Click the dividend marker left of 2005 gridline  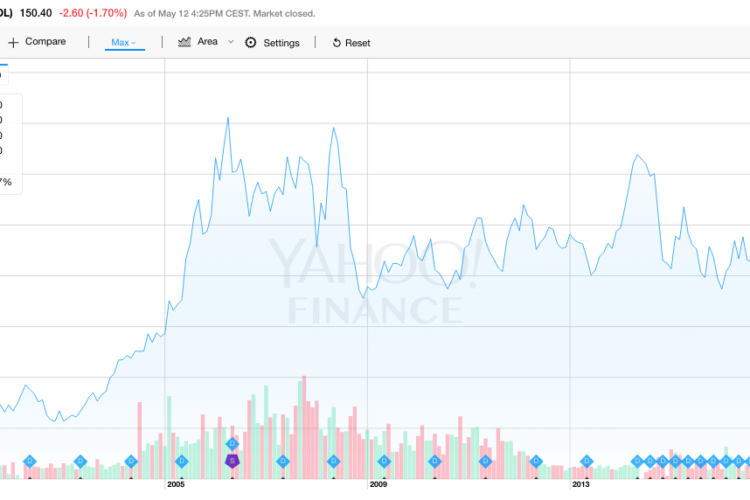click(131, 462)
